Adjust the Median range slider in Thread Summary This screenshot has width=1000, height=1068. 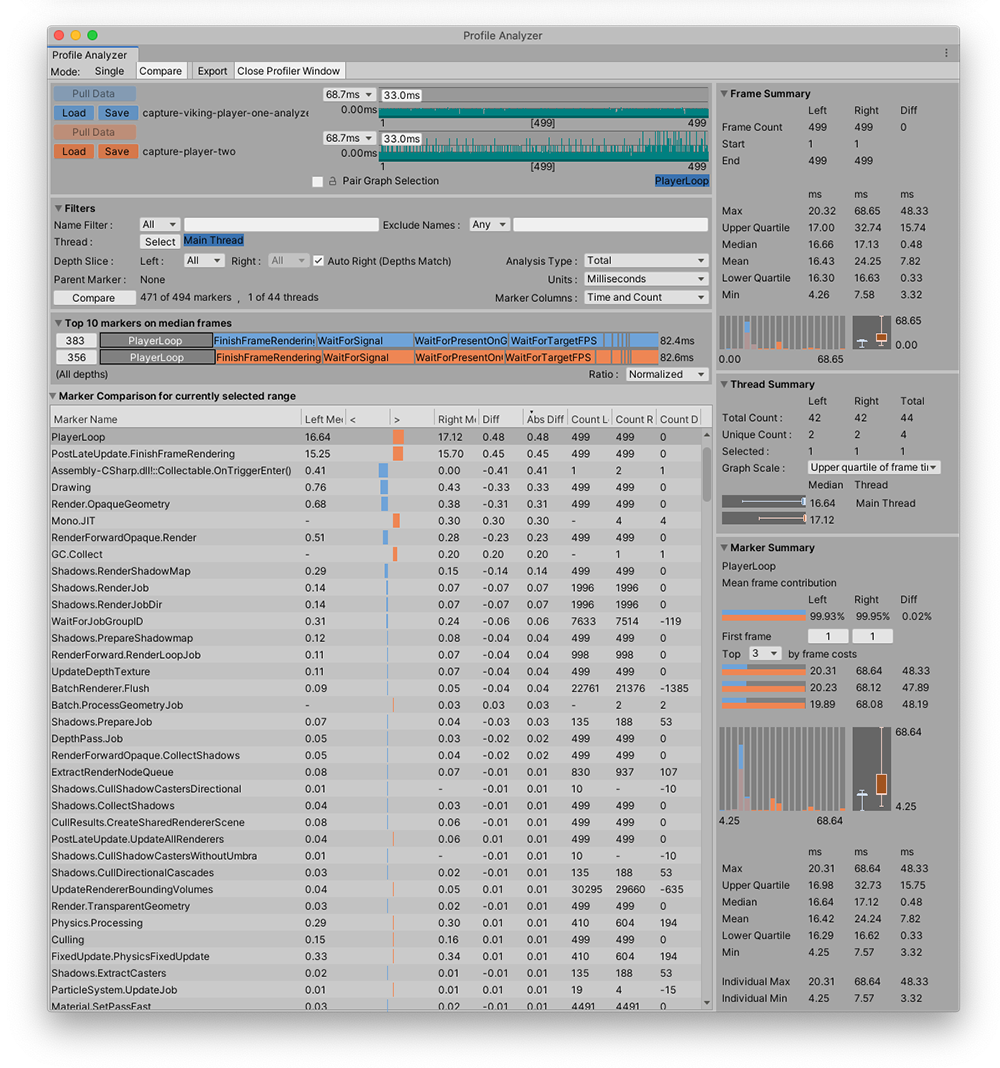click(x=770, y=503)
